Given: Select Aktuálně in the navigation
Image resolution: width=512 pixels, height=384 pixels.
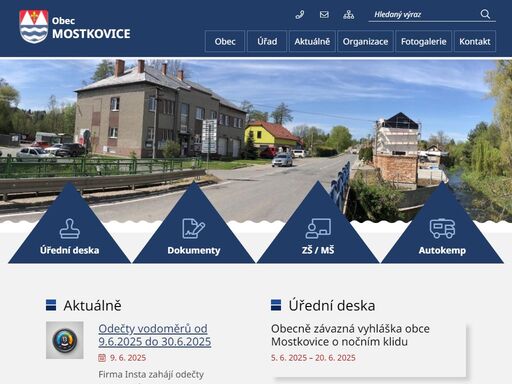Looking at the screenshot, I should tap(312, 41).
